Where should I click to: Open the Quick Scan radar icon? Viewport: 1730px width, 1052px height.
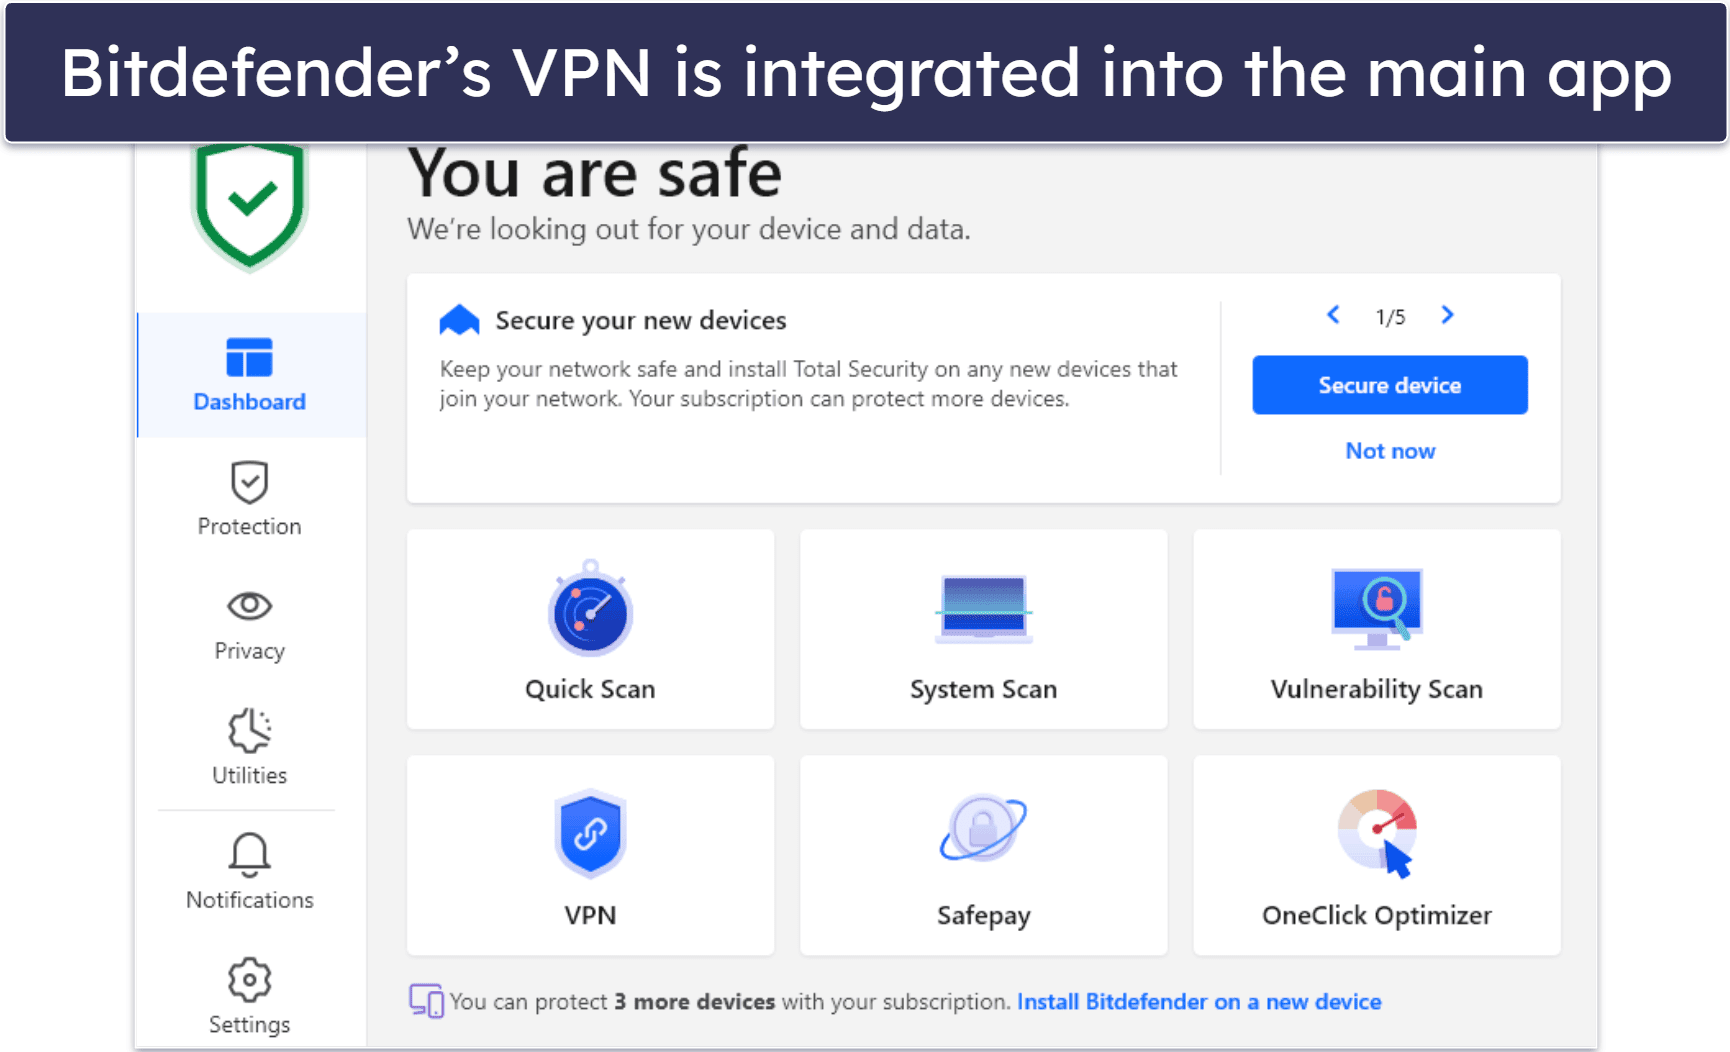pyautogui.click(x=590, y=611)
